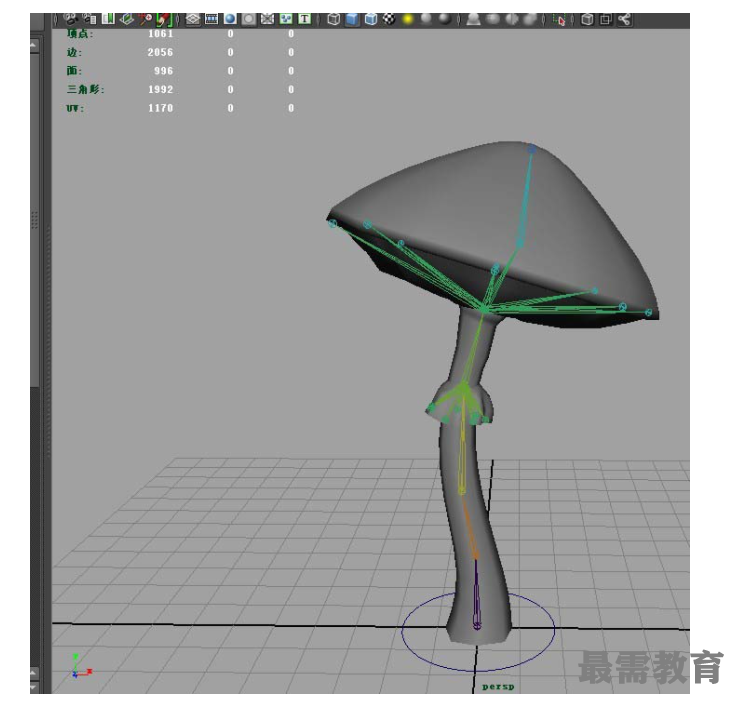Open the camera bookmarks icon
730x707 pixels.
pyautogui.click(x=108, y=19)
